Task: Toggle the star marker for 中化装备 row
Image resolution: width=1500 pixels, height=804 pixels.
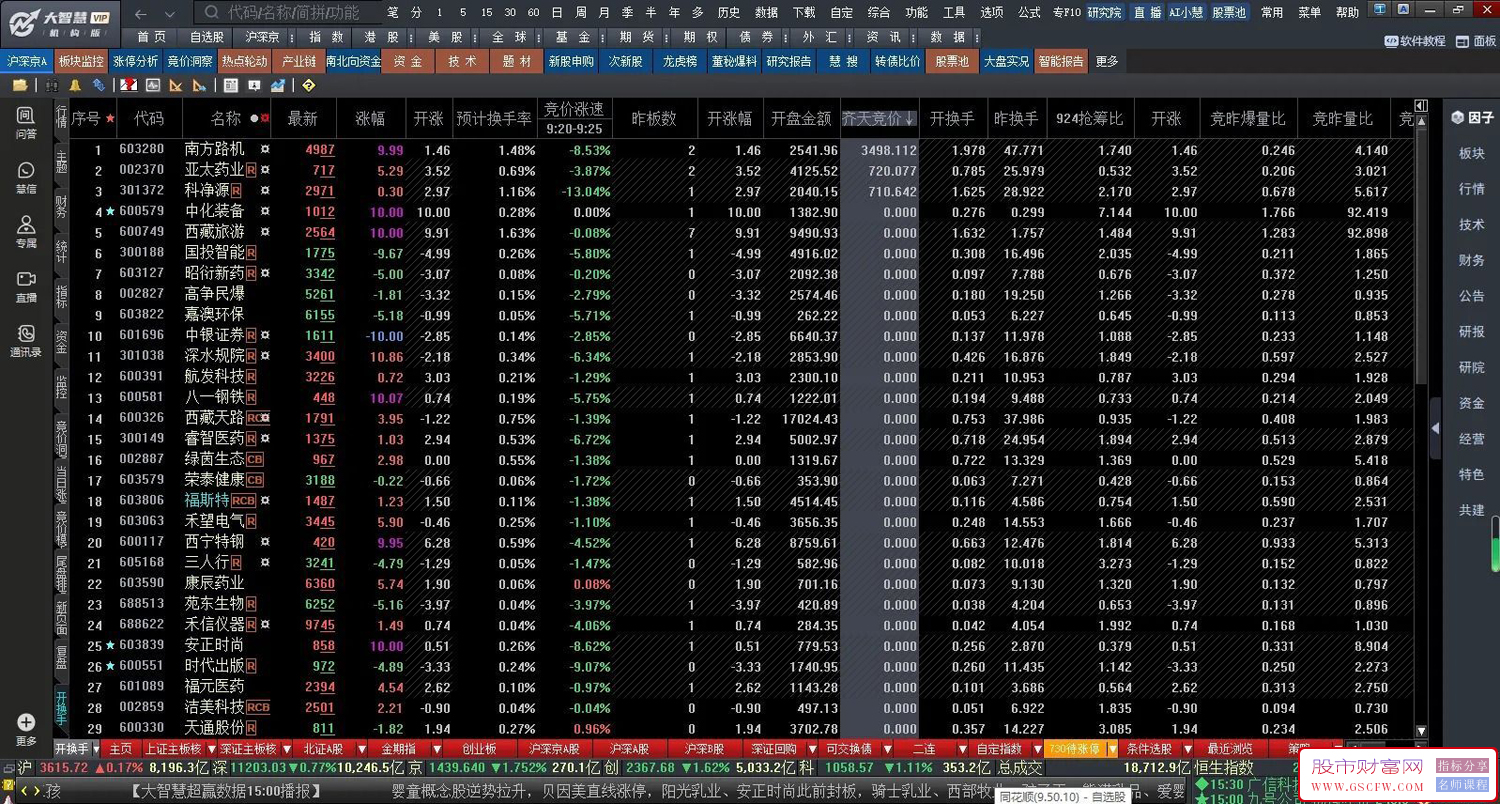Action: pyautogui.click(x=110, y=212)
